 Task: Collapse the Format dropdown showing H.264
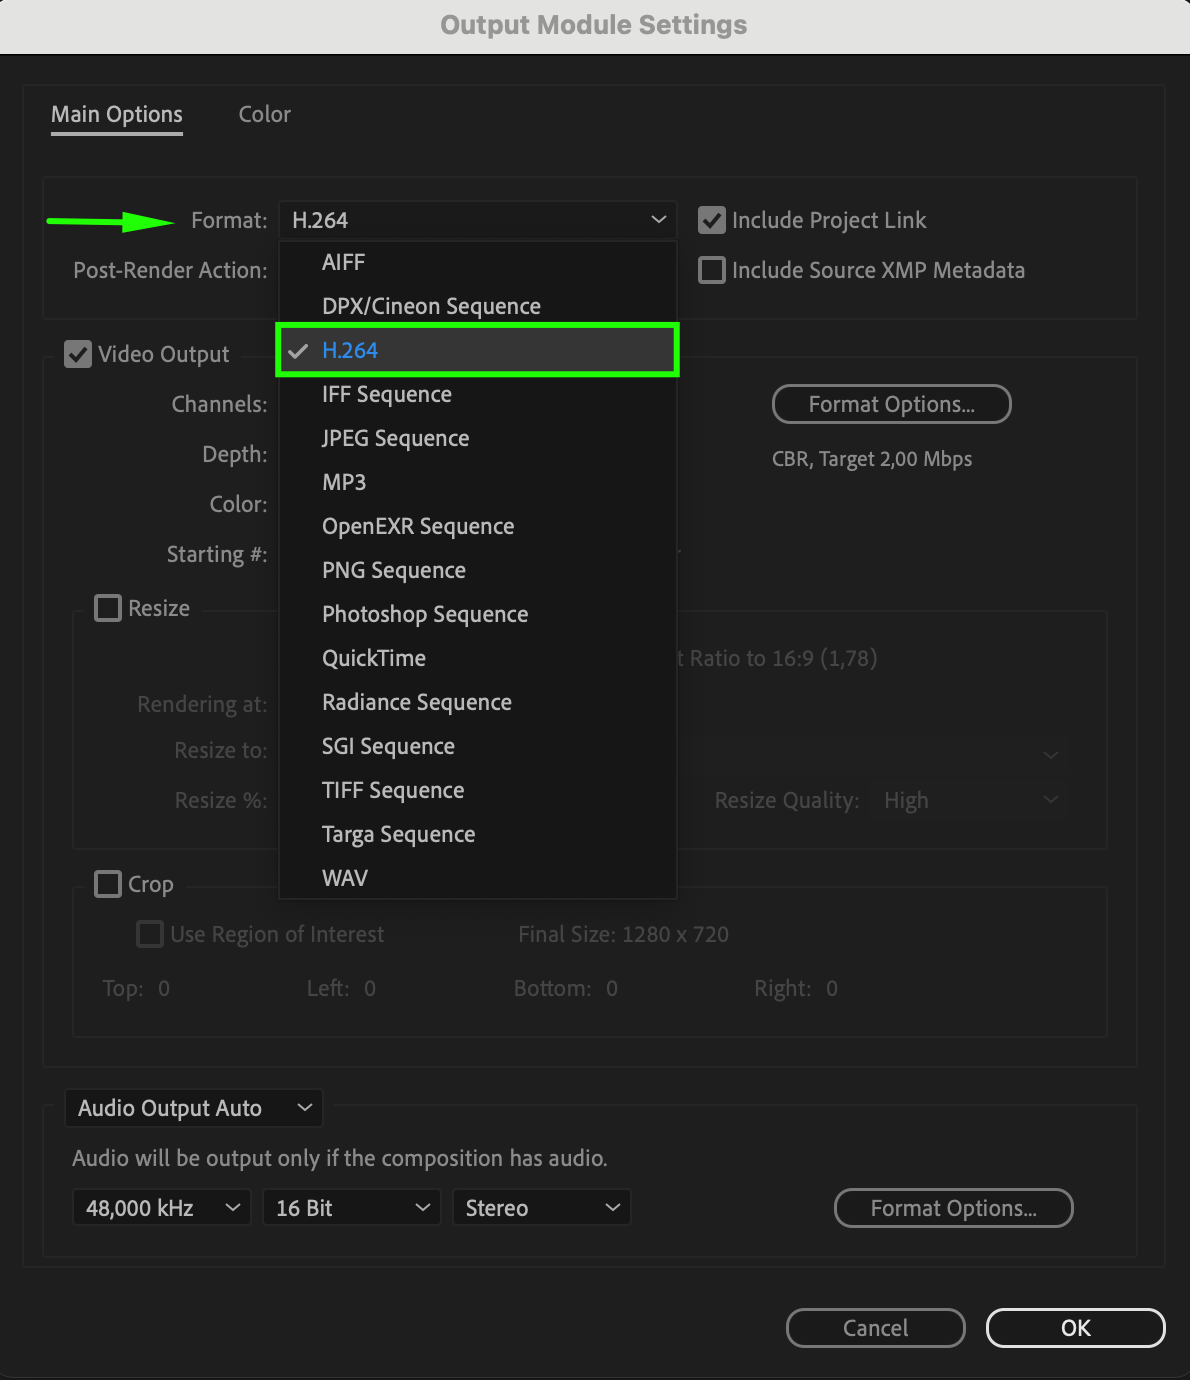click(x=477, y=220)
